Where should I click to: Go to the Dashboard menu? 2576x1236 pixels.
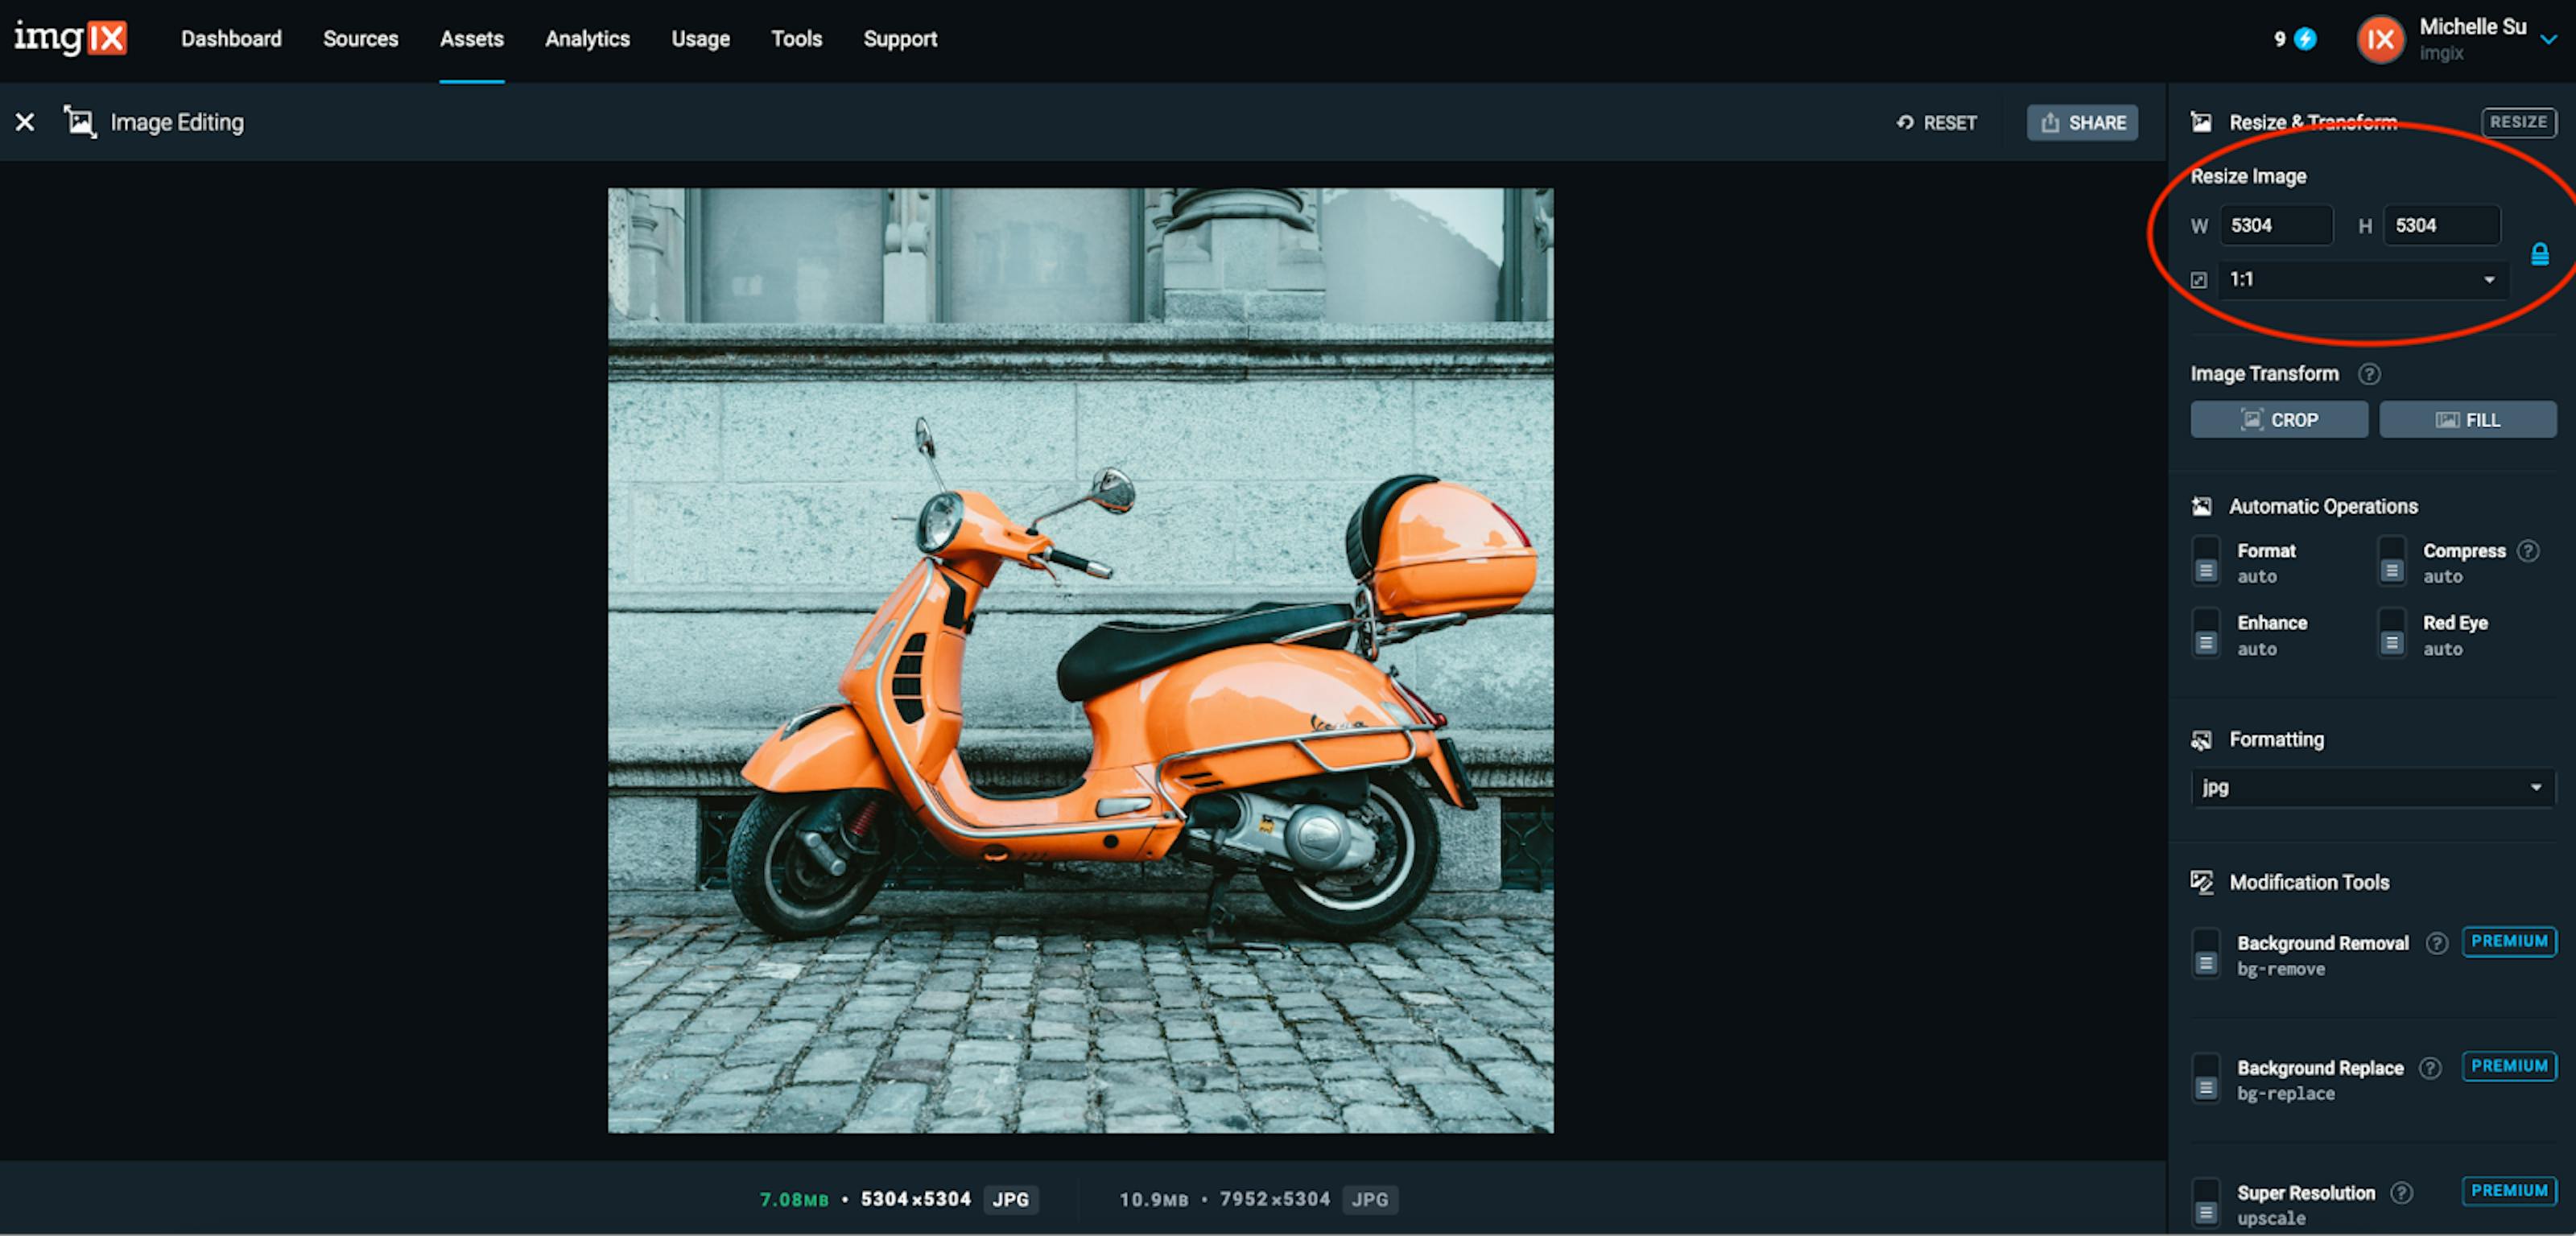coord(231,39)
